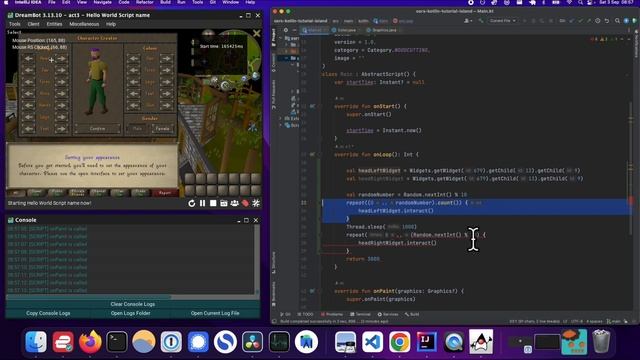
Task: Click the Console vertical scrollbar
Action: (257, 258)
